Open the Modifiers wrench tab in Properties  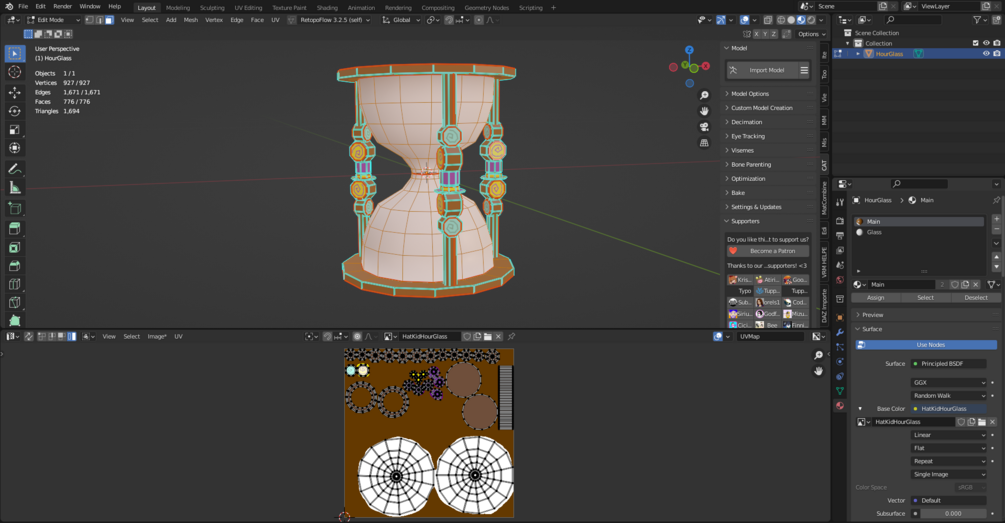click(840, 331)
